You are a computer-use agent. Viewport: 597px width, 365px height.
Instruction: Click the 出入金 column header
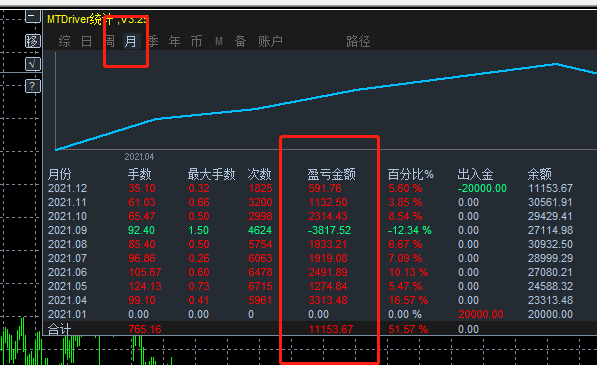tap(476, 174)
